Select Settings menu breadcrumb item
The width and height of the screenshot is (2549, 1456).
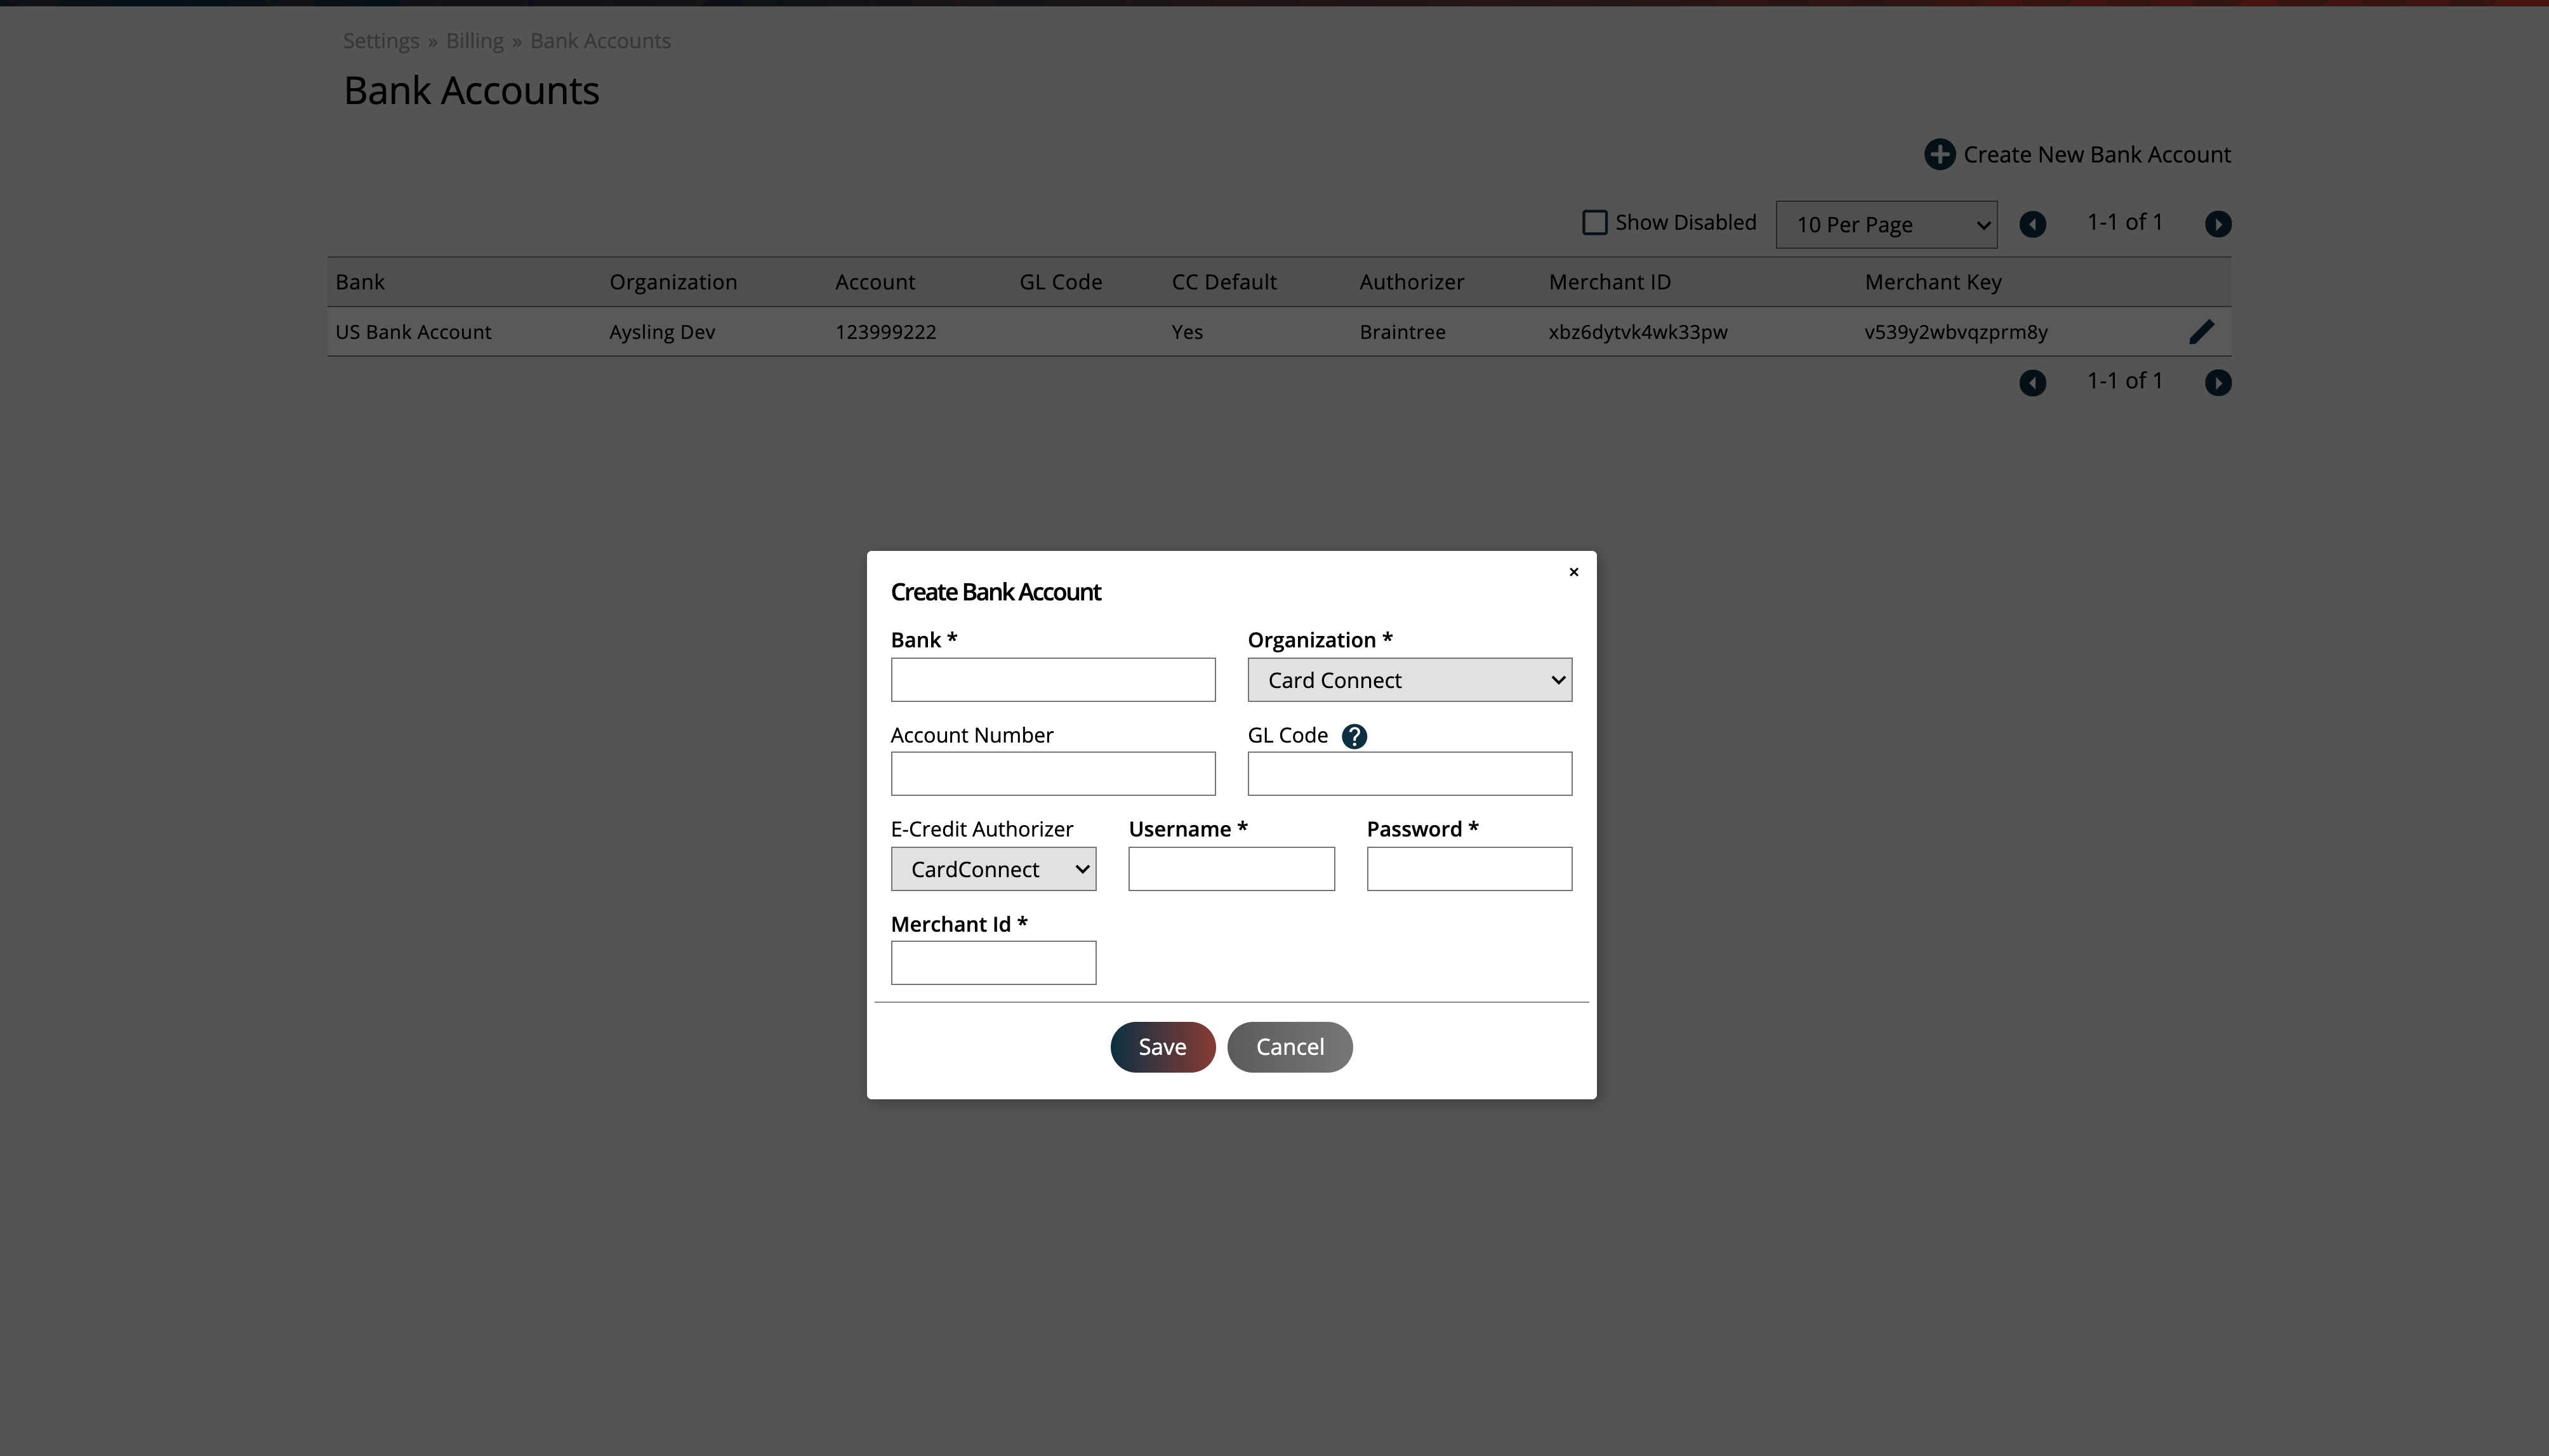click(x=380, y=39)
